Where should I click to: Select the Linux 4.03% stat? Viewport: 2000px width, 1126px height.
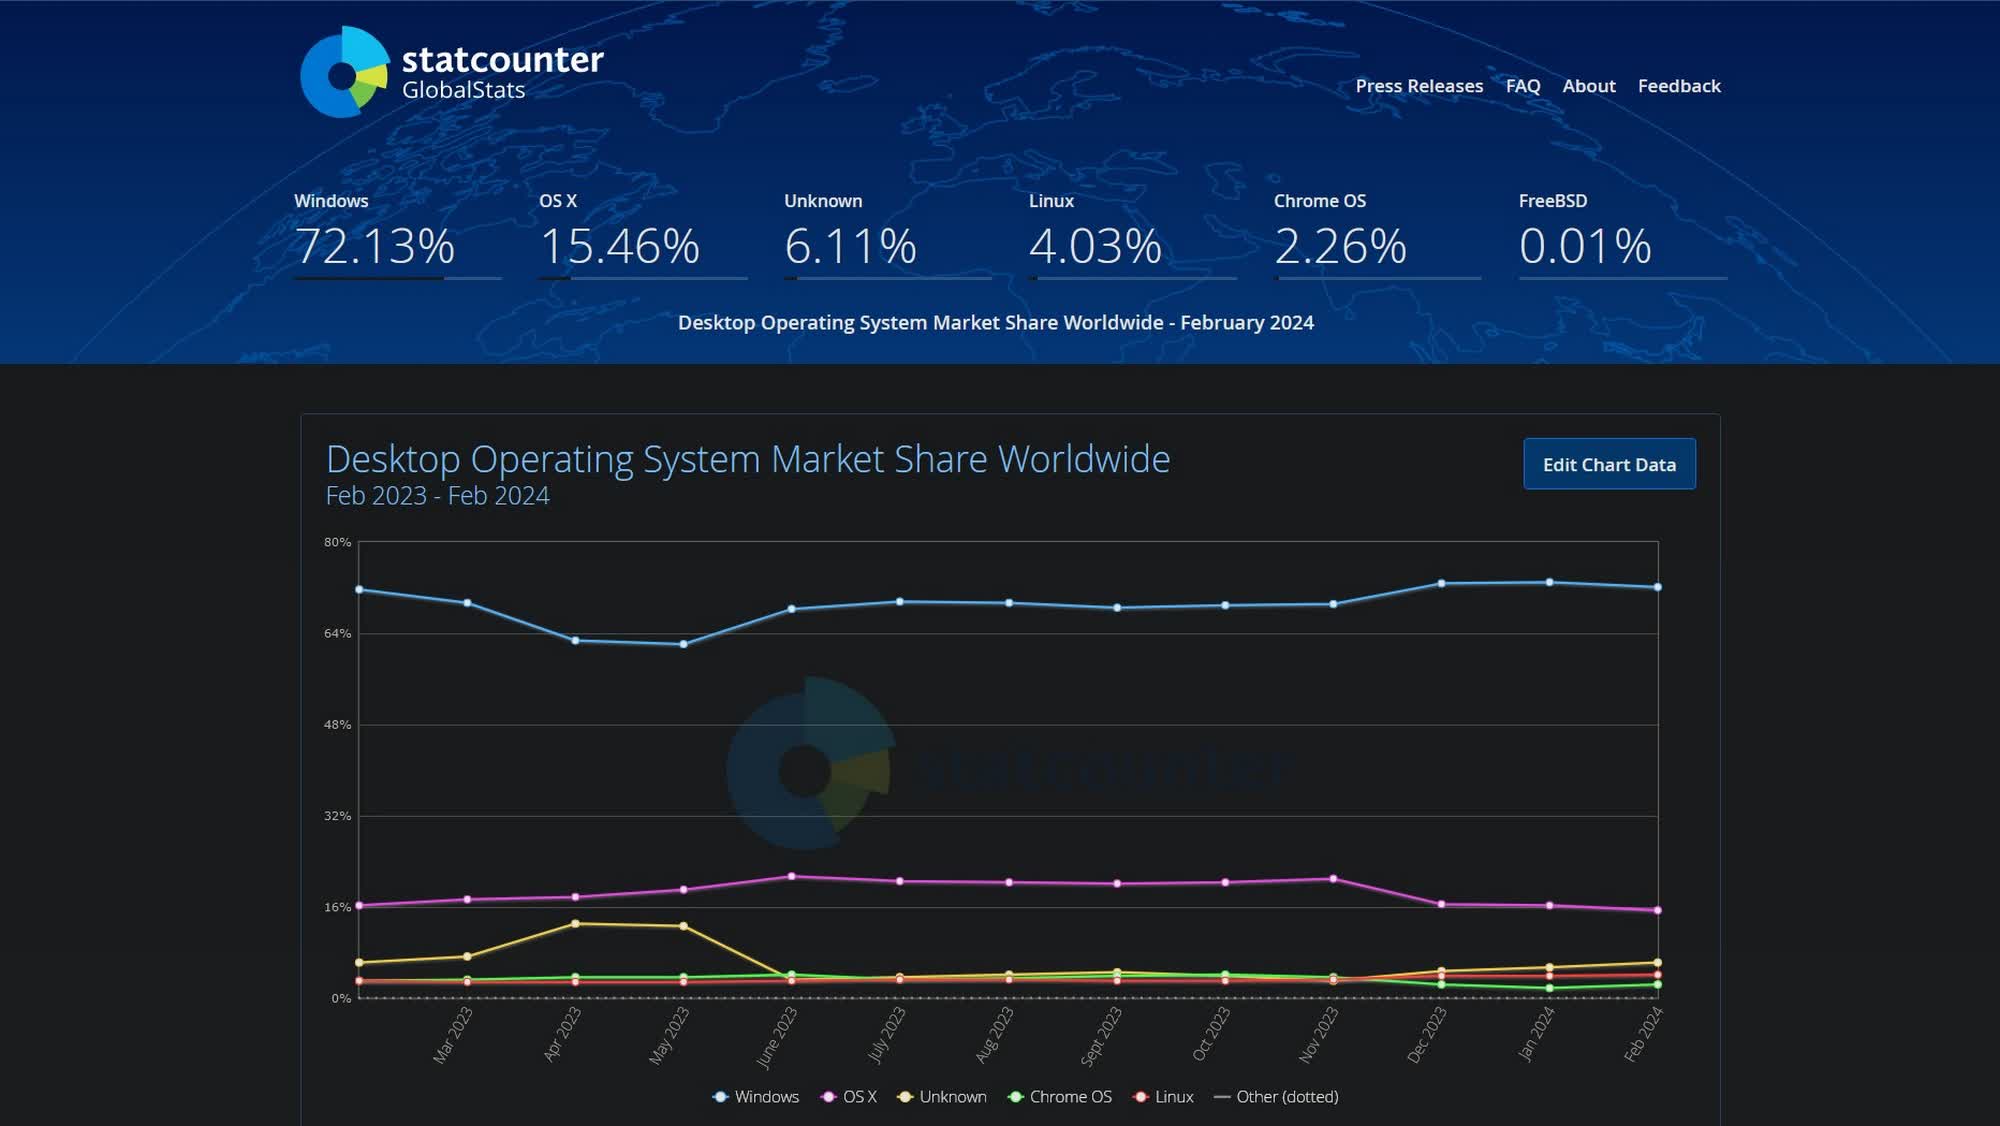tap(1132, 234)
